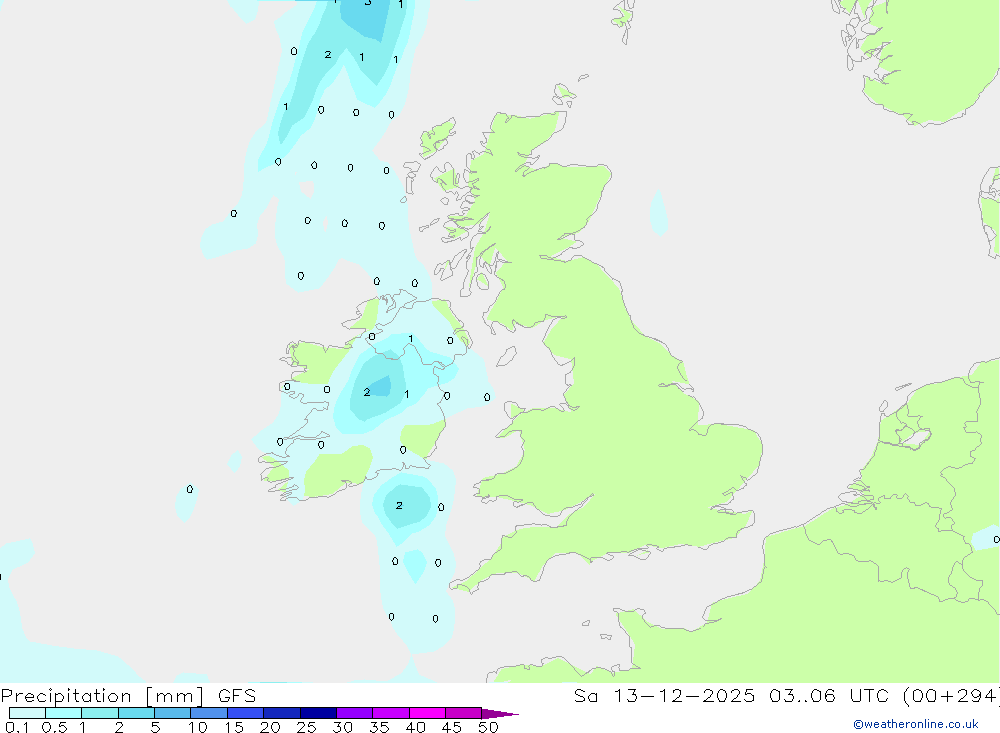This screenshot has width=1000, height=733.
Task: Click the "0.1" legend scale label
Action: coord(17,727)
